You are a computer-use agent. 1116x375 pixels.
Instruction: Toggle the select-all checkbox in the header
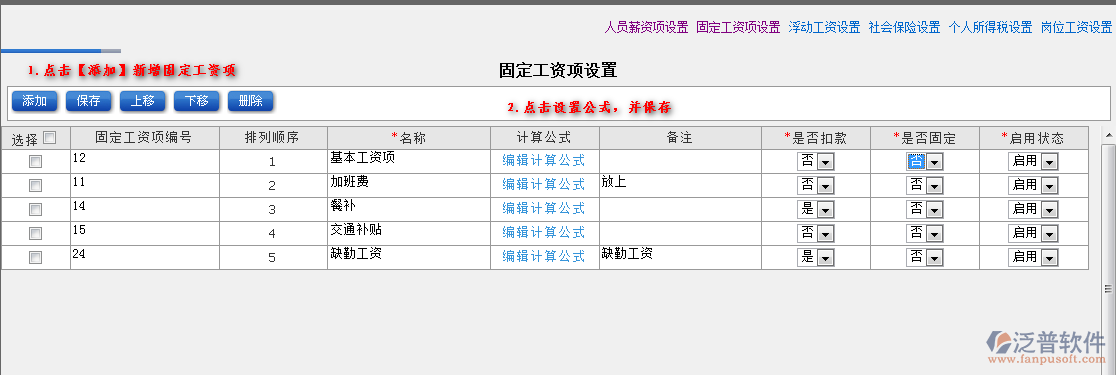pos(50,137)
